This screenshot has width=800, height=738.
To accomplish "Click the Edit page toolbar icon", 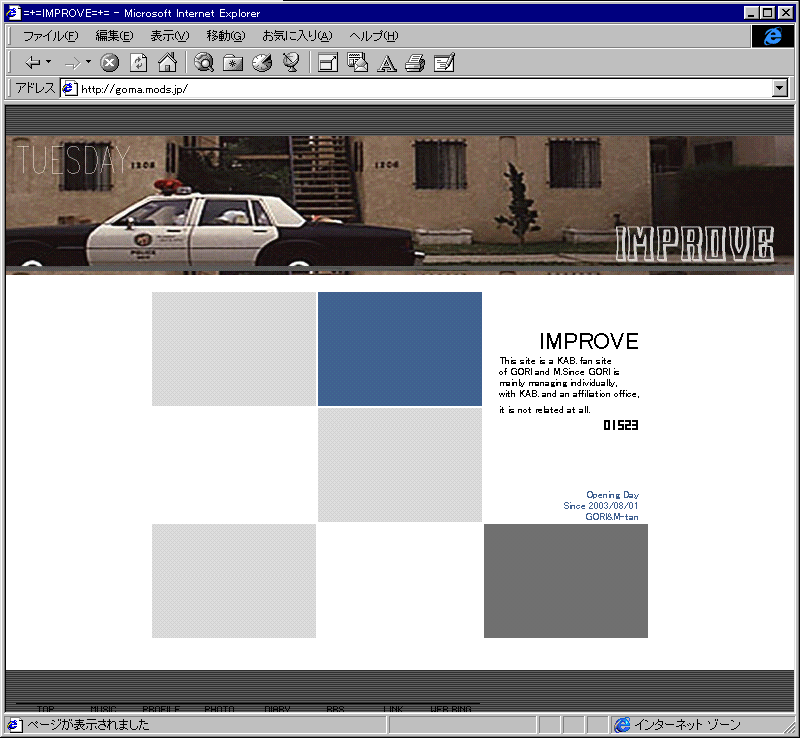I will click(x=444, y=63).
